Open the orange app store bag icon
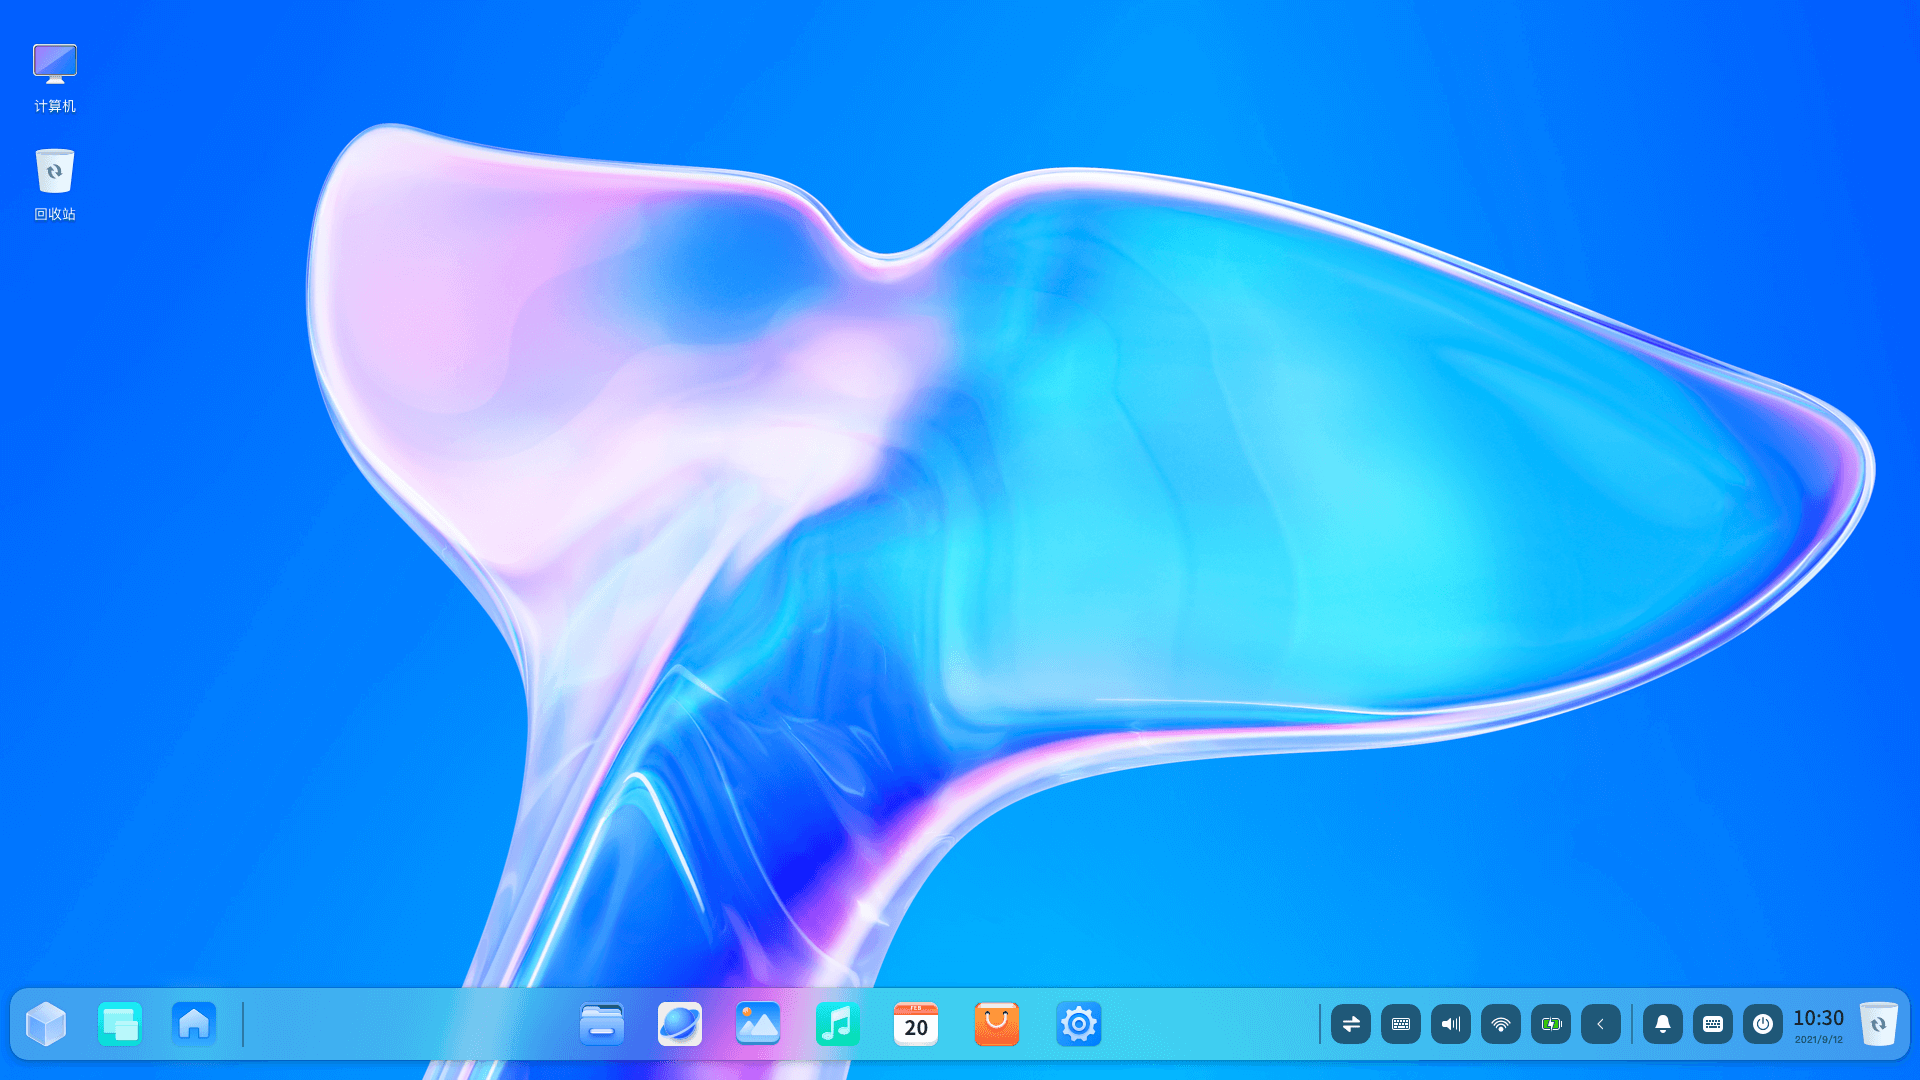 coord(997,1024)
